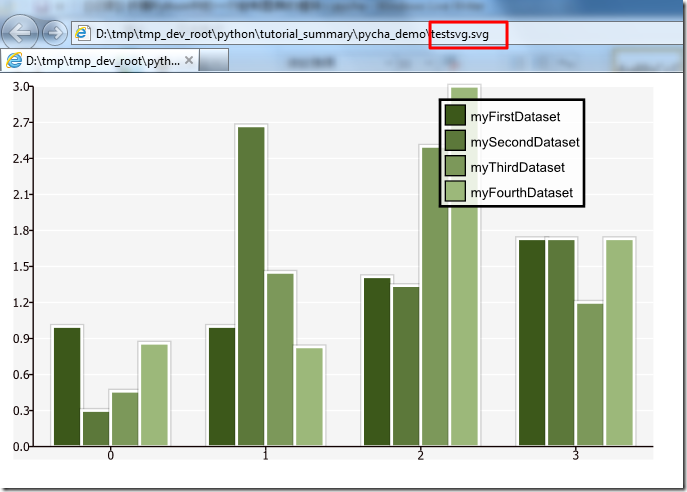Click the 0.3 y-axis label
Viewport: 687px width, 492px height.
click(21, 411)
